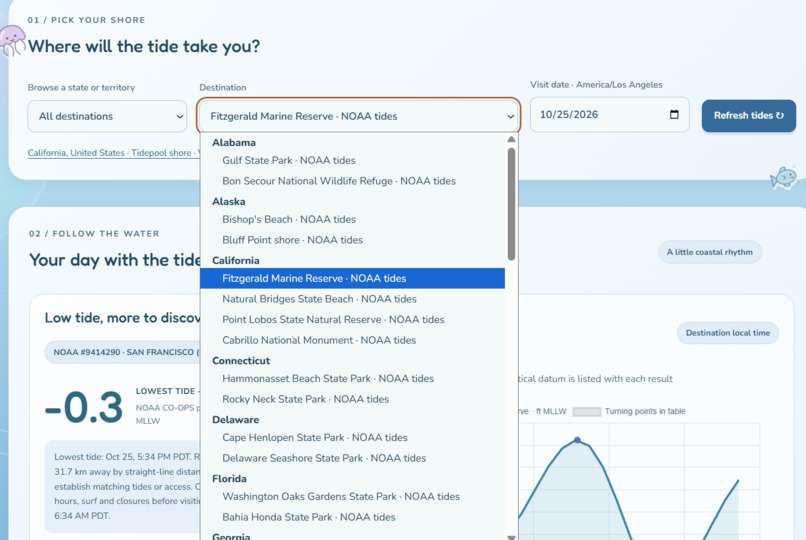
Task: Open the calendar picker icon in date field
Action: [x=674, y=115]
